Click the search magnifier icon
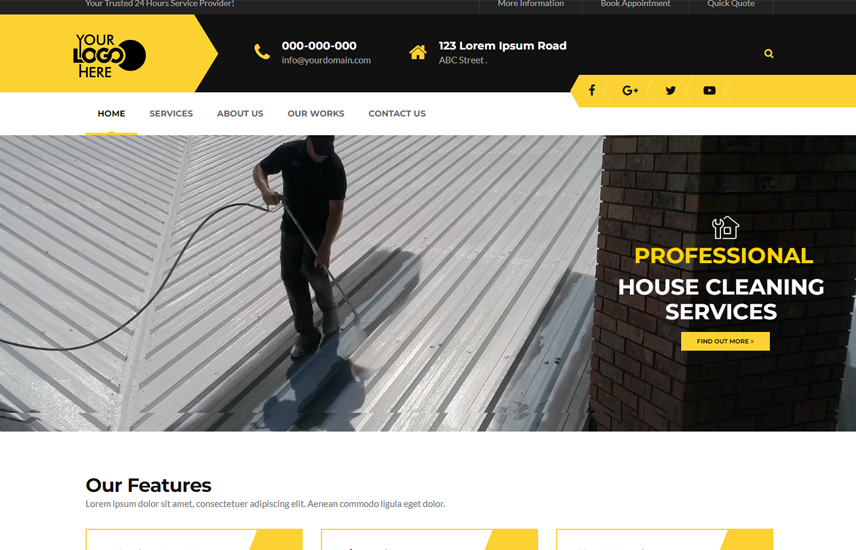Screen dimensions: 856x550 click(x=769, y=54)
